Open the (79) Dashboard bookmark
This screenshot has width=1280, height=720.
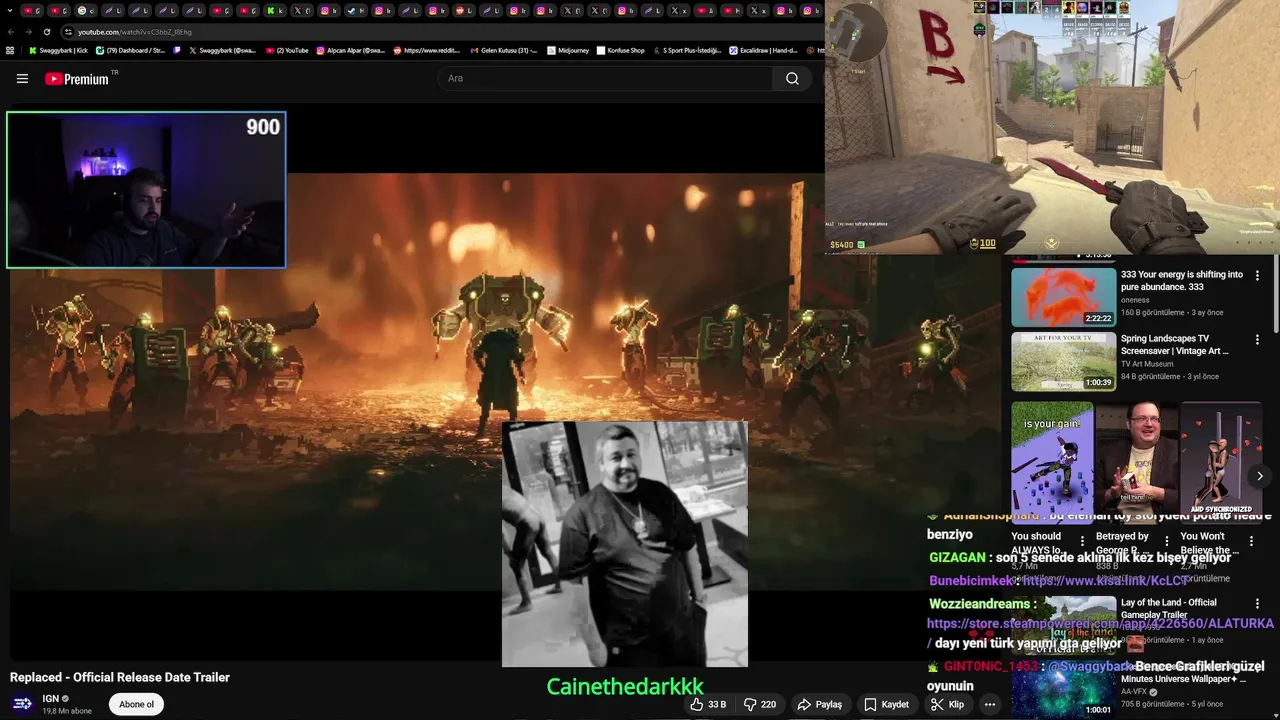[x=130, y=50]
